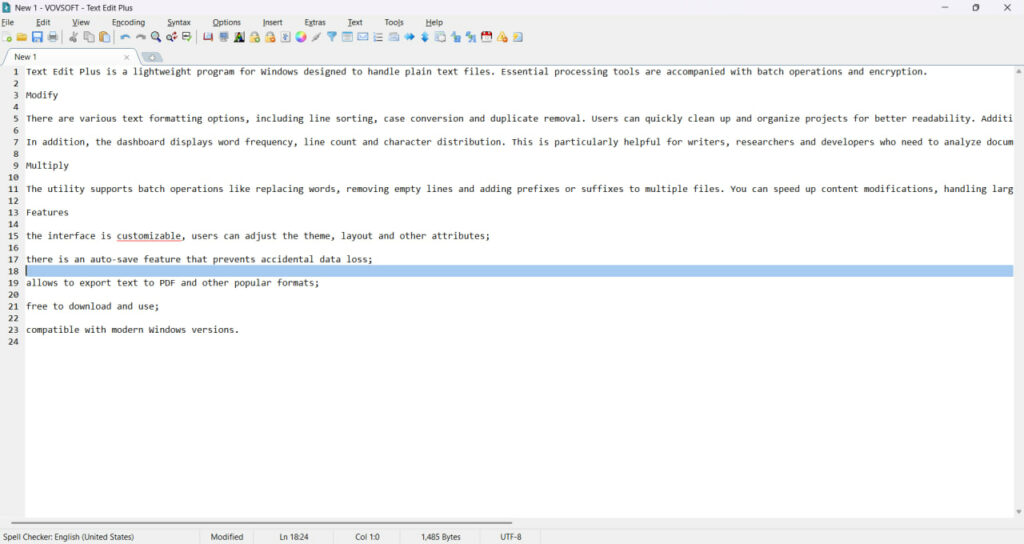Image resolution: width=1024 pixels, height=544 pixels.
Task: Click the UTF-8 encoding status entry
Action: click(511, 537)
